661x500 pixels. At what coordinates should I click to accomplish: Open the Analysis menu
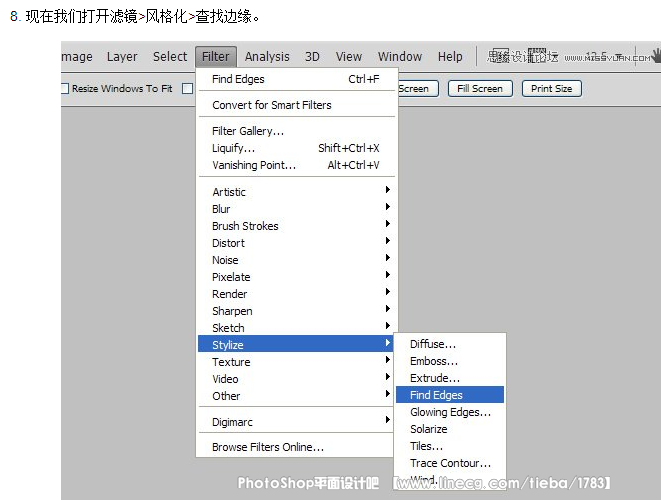coord(267,57)
